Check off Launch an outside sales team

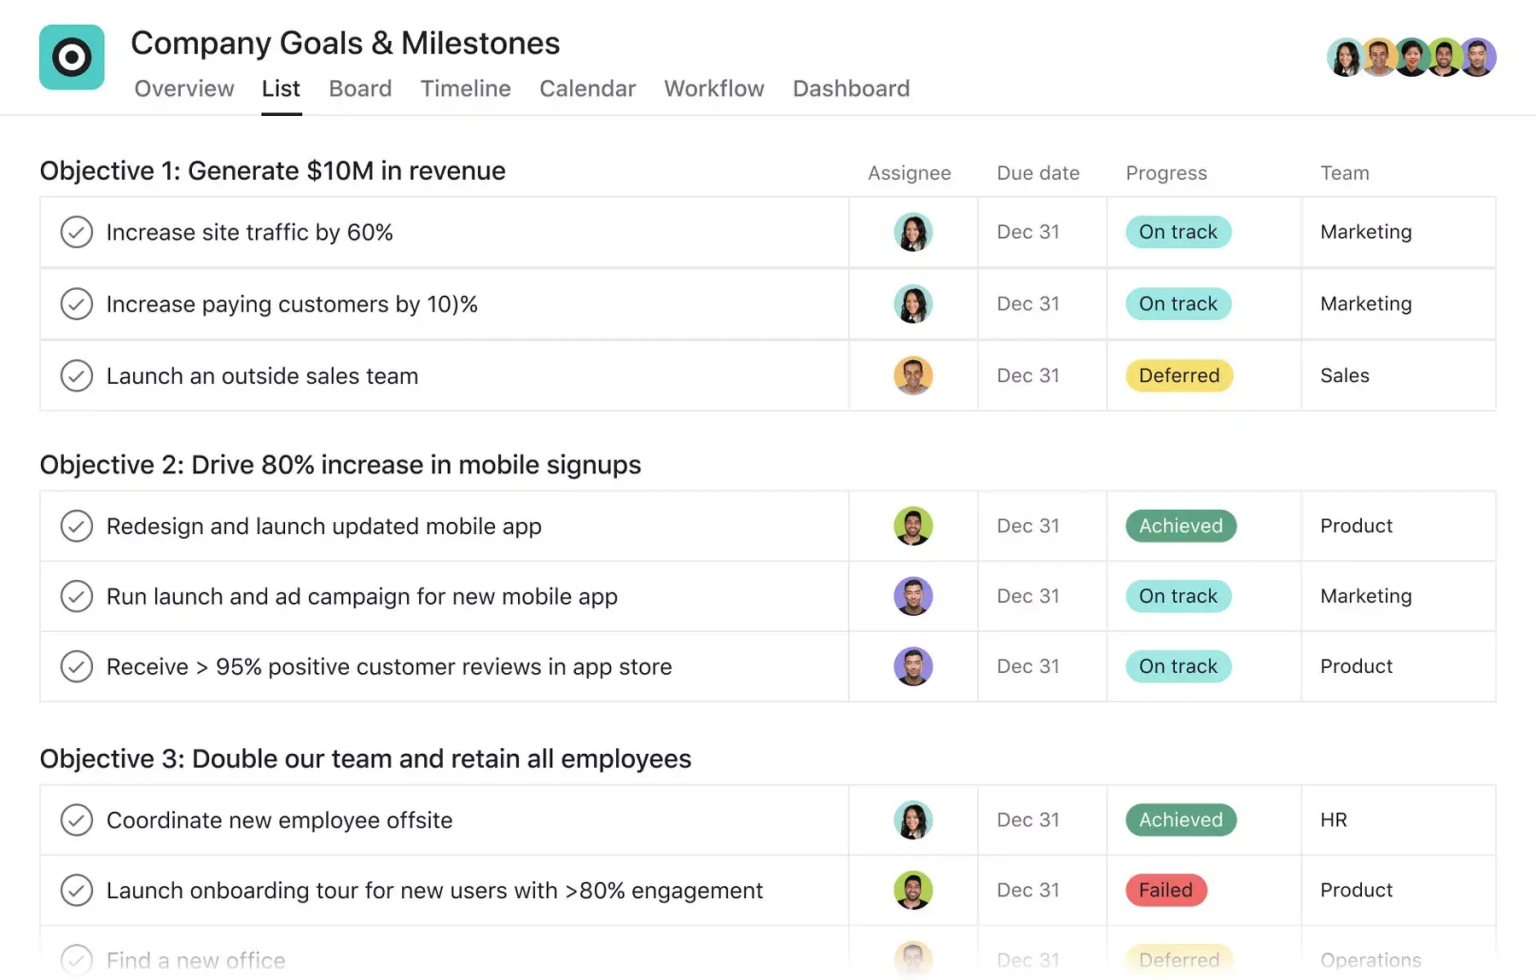tap(77, 376)
